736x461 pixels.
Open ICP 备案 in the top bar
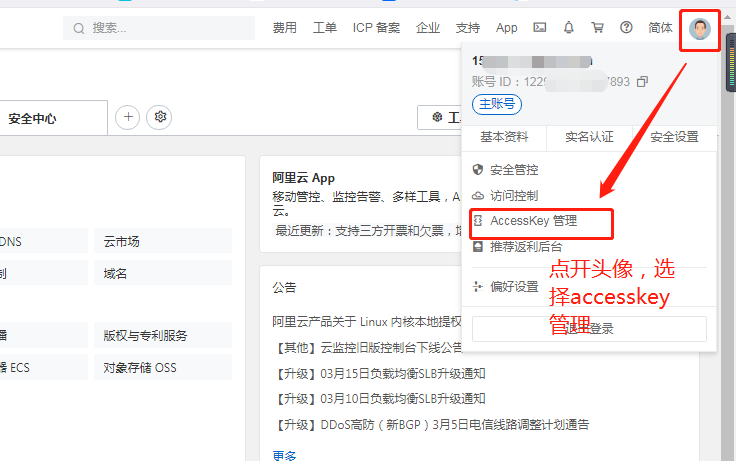tap(376, 28)
